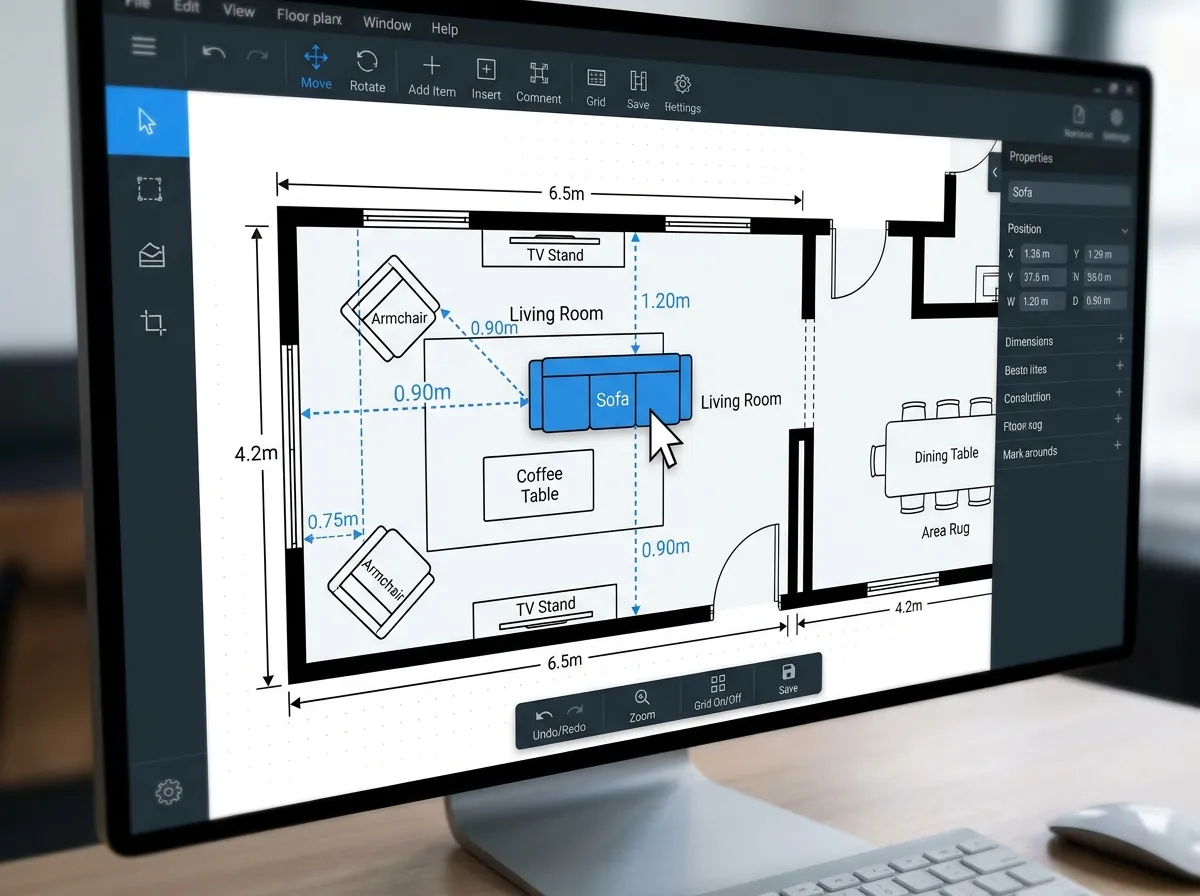Select the pointer tool in left sidebar

[x=147, y=122]
